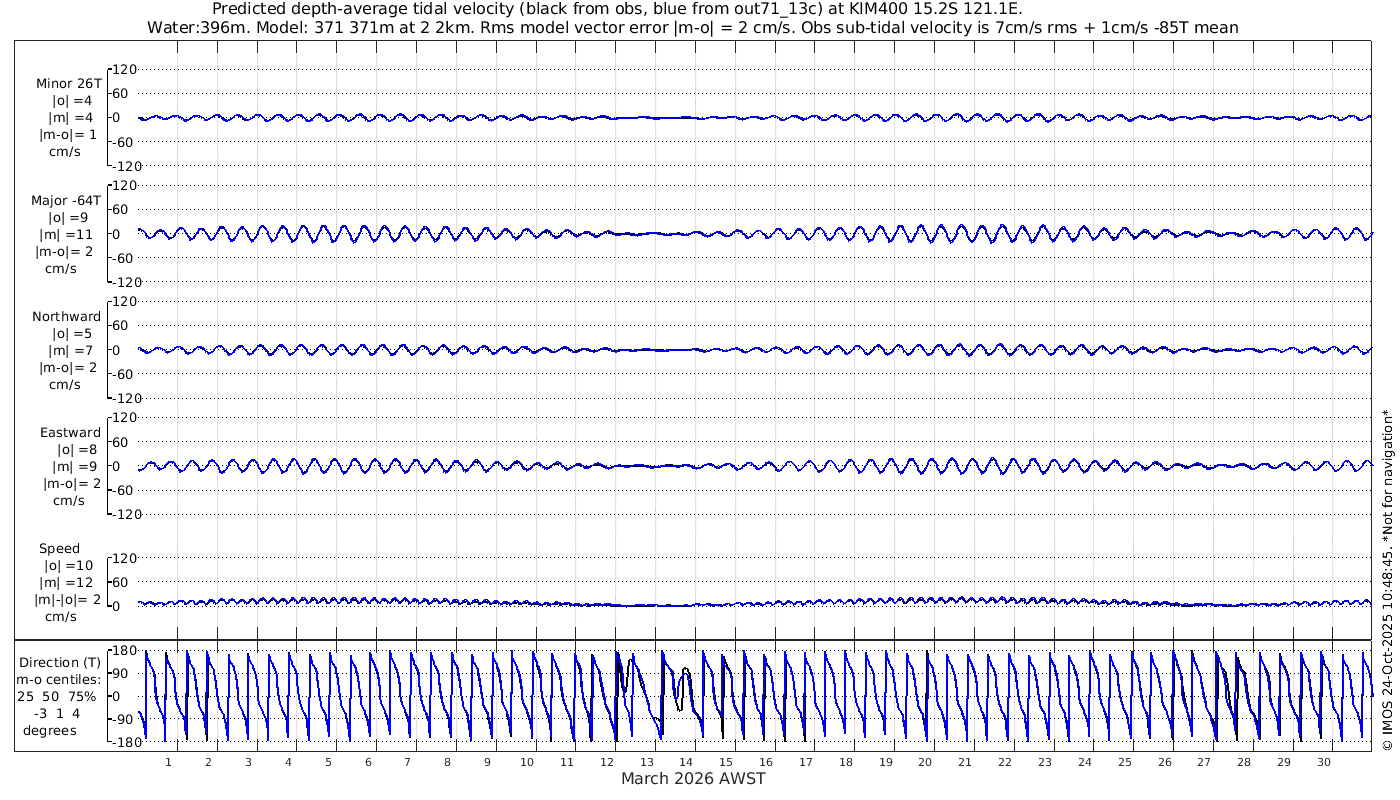This screenshot has height=800, width=1400.
Task: Click the 'Major -64T' panel label
Action: pos(66,201)
